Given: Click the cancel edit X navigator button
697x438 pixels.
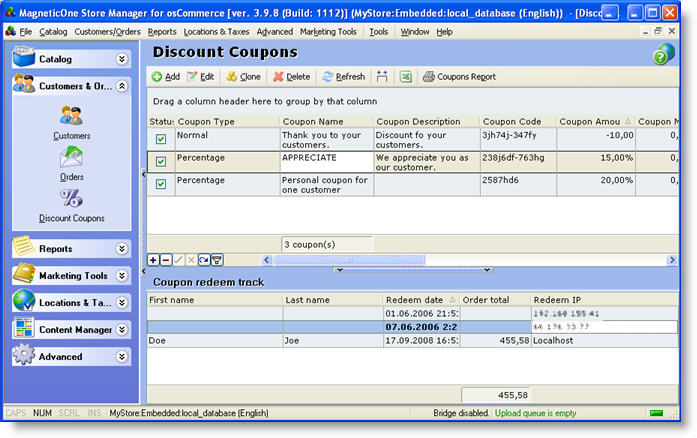Looking at the screenshot, I should [x=191, y=260].
